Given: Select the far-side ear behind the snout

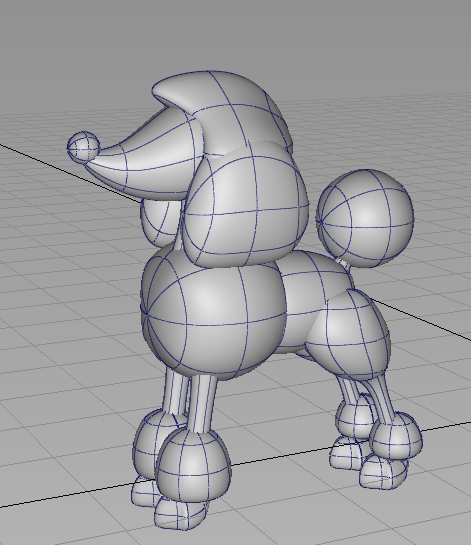Looking at the screenshot, I should click(161, 221).
